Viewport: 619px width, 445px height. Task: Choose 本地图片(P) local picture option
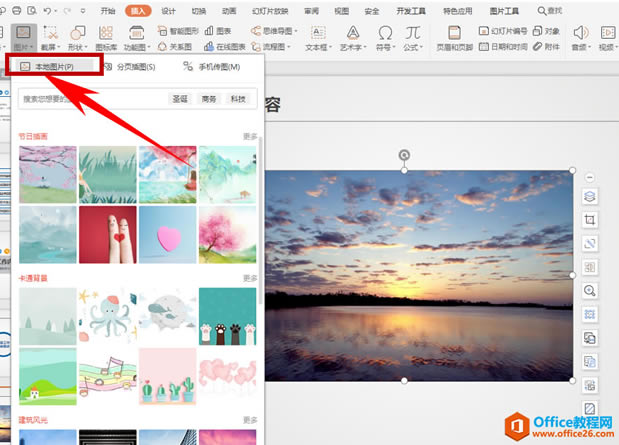point(54,66)
